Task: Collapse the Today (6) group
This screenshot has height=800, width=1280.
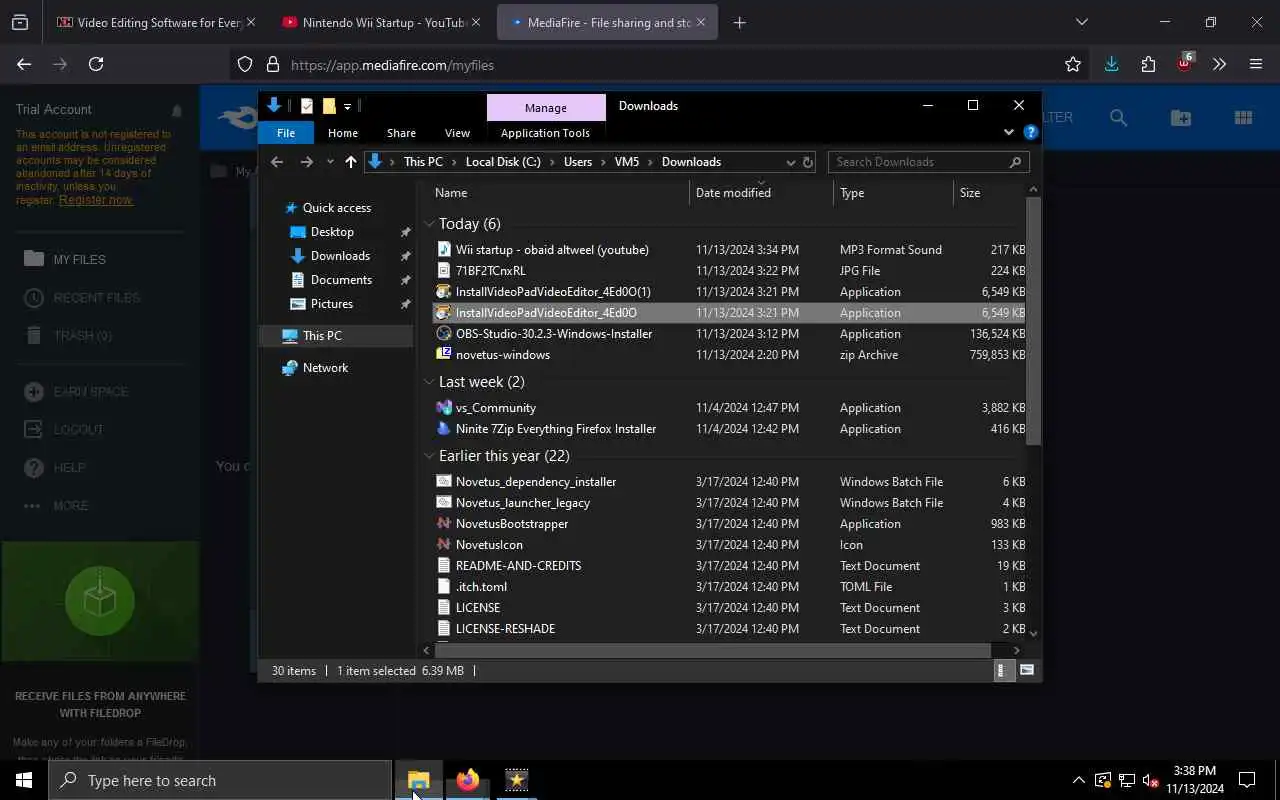Action: (x=429, y=224)
